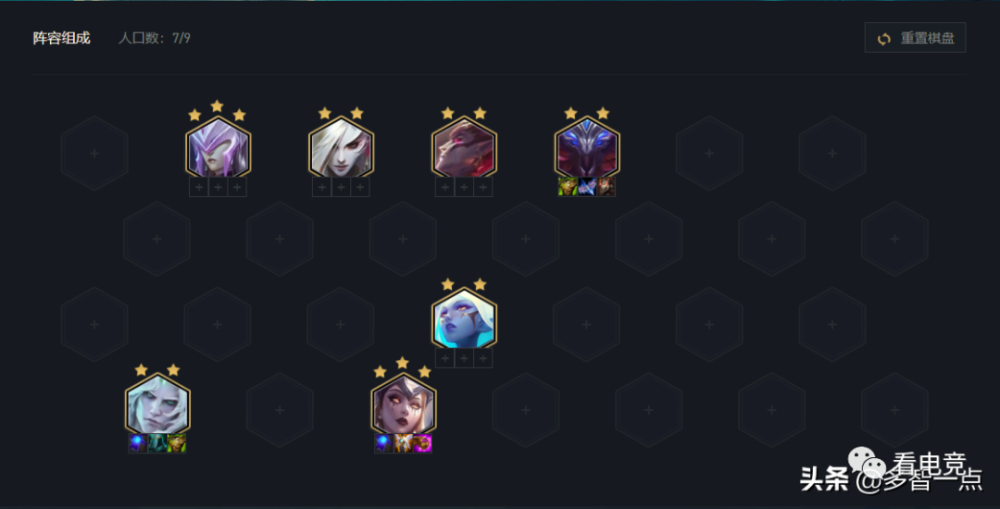Select the purple-helmeted three-star champion

click(218, 147)
